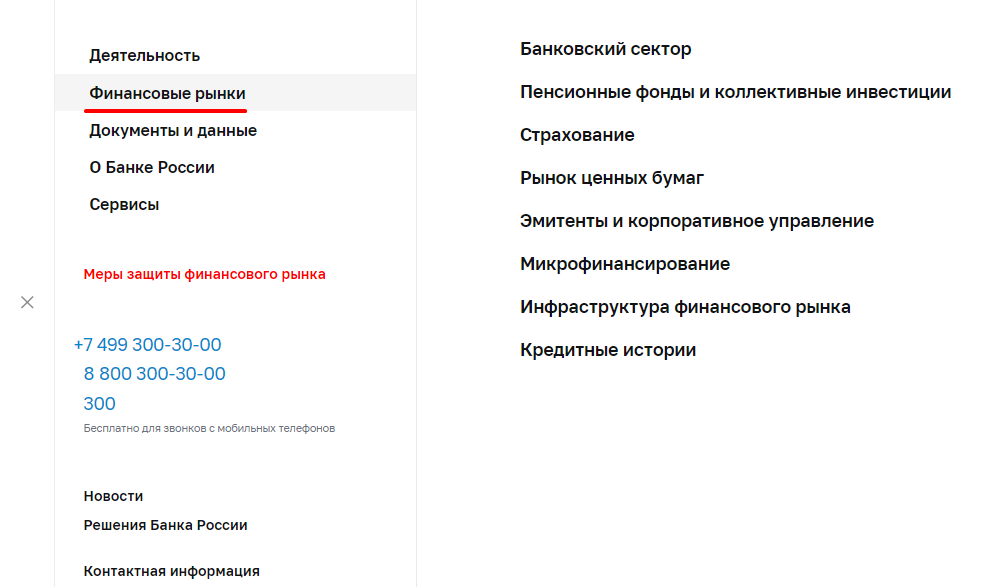Click Меры защиты финансового рынка link
This screenshot has width=997, height=587.
(x=204, y=274)
